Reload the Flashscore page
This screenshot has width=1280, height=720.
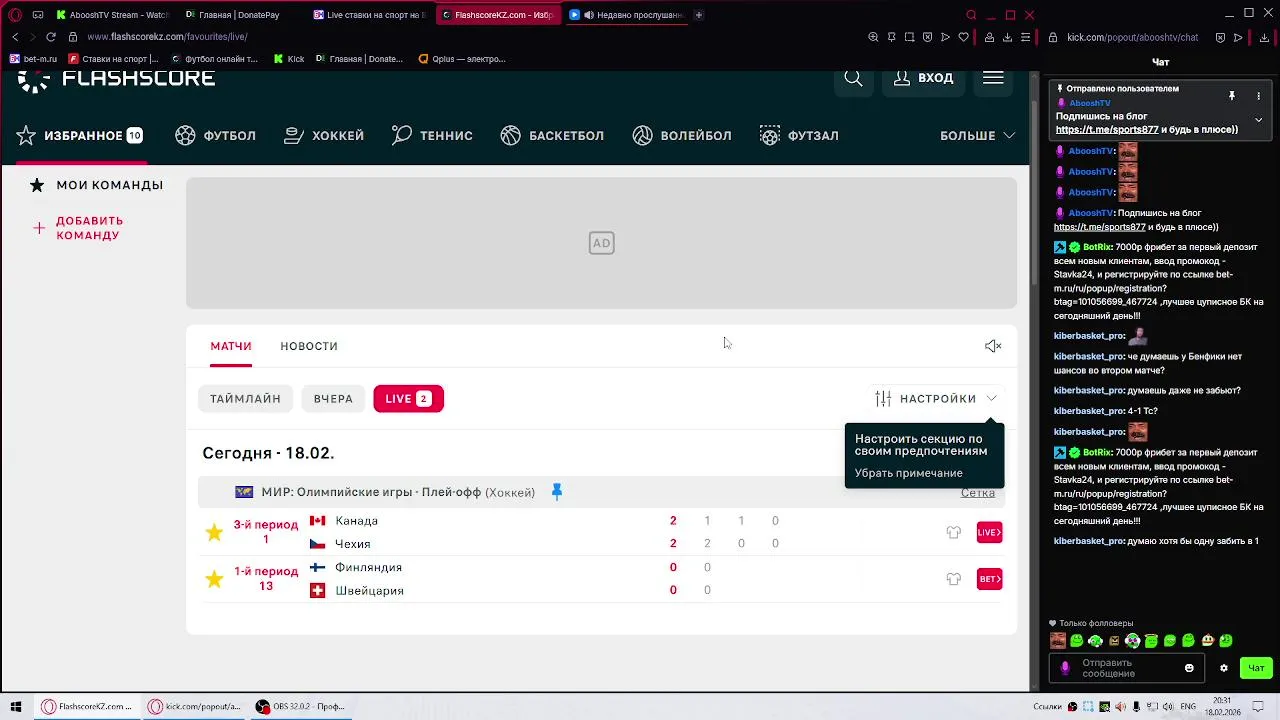coord(50,37)
